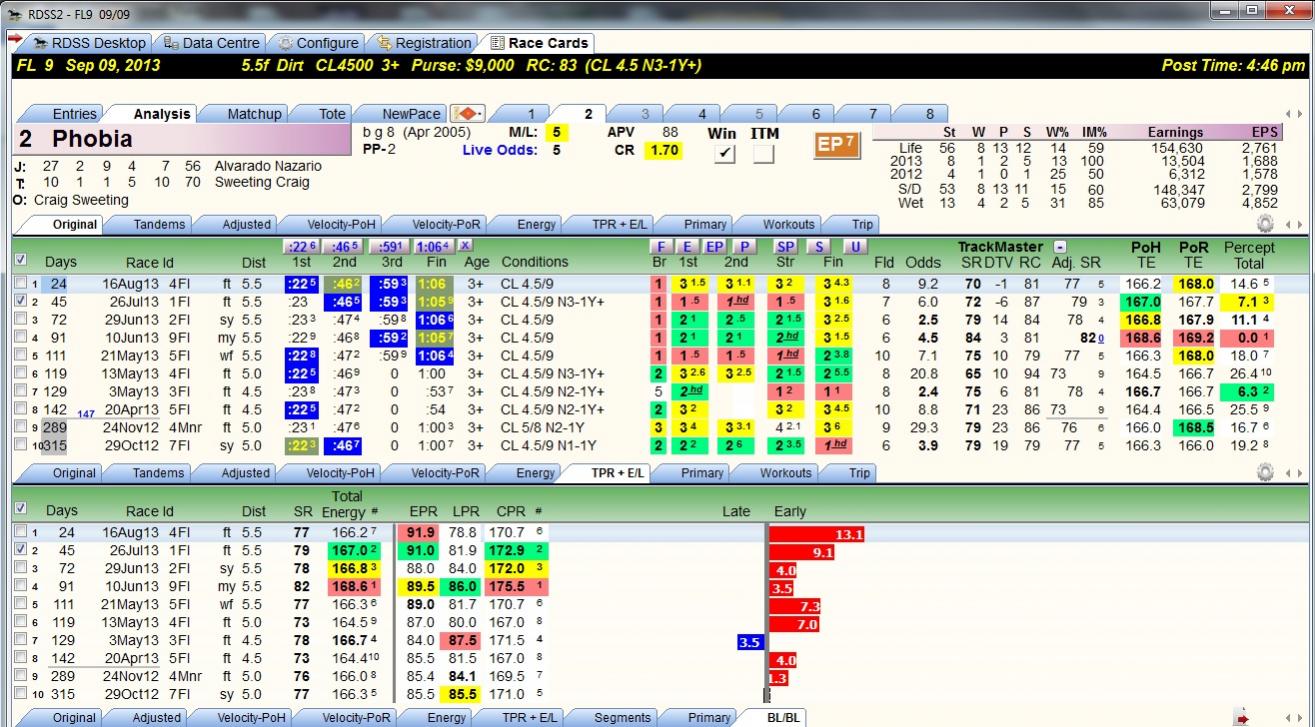Click the U running-style filter button
This screenshot has width=1315, height=727.
click(855, 246)
